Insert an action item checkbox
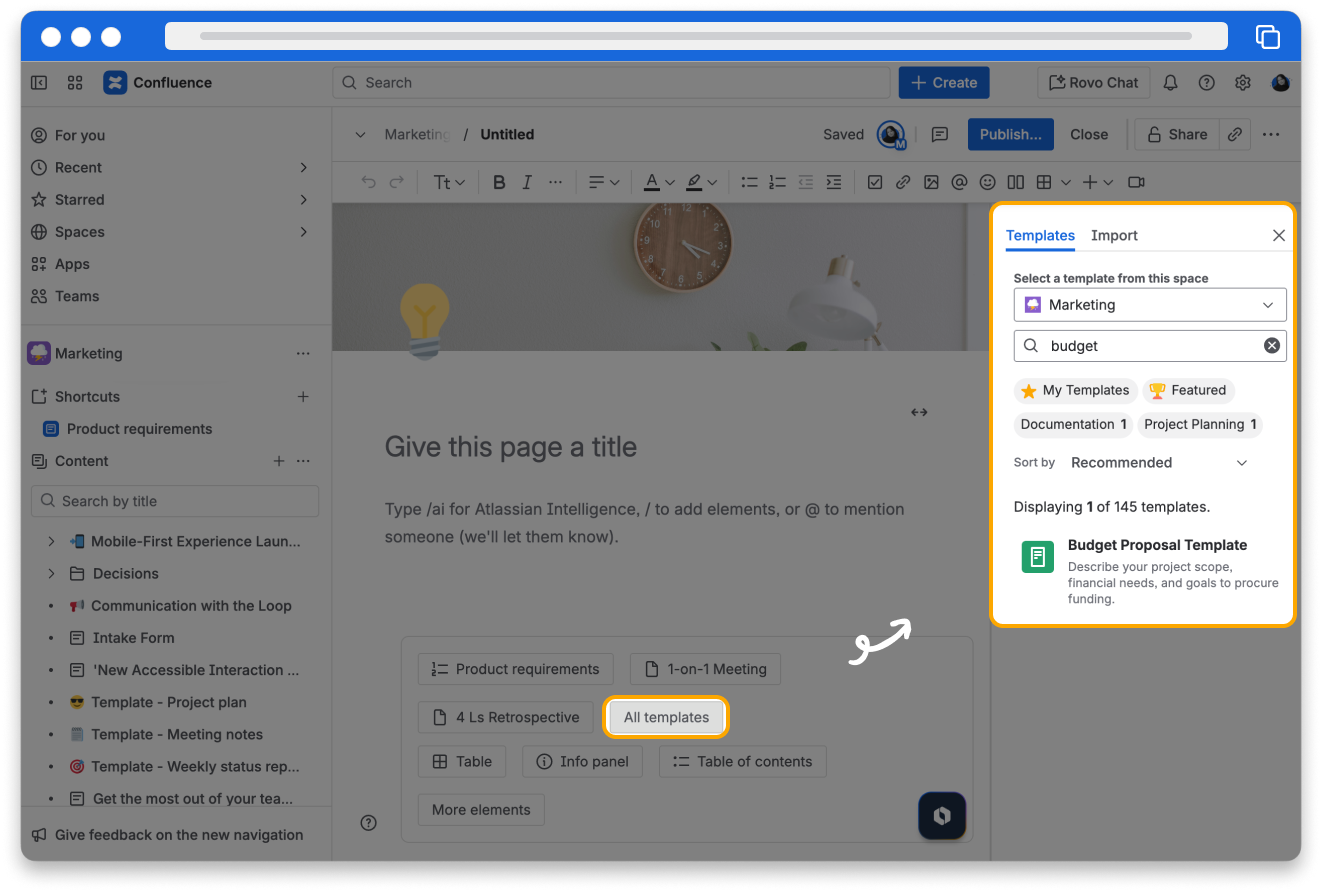Viewport: 1322px width, 892px height. [875, 182]
